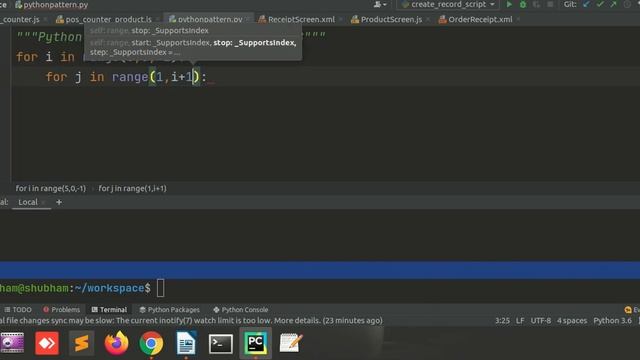Open the create_record_script run configuration dropdown

[448, 4]
